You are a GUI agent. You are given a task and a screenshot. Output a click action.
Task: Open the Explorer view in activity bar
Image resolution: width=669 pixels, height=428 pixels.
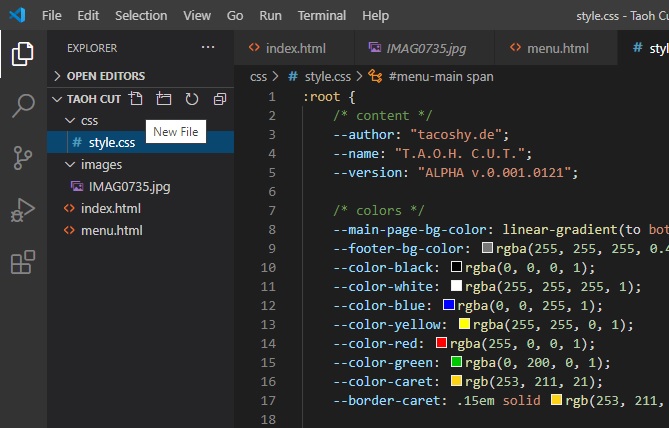(22, 53)
